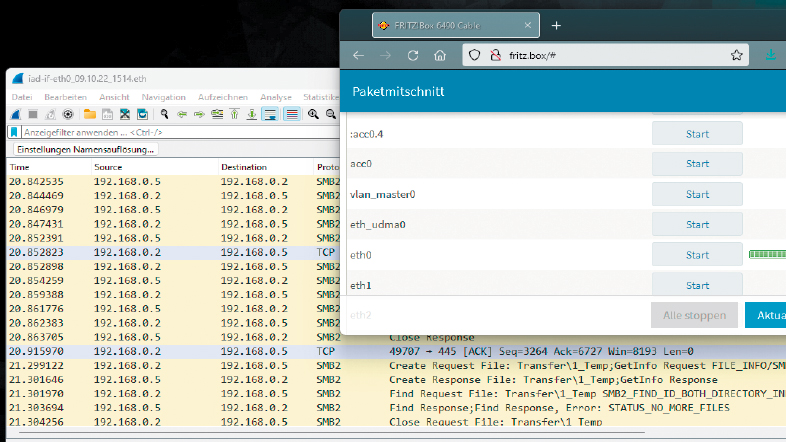Jump to the last packet icon
This screenshot has width=786, height=442.
(x=252, y=115)
